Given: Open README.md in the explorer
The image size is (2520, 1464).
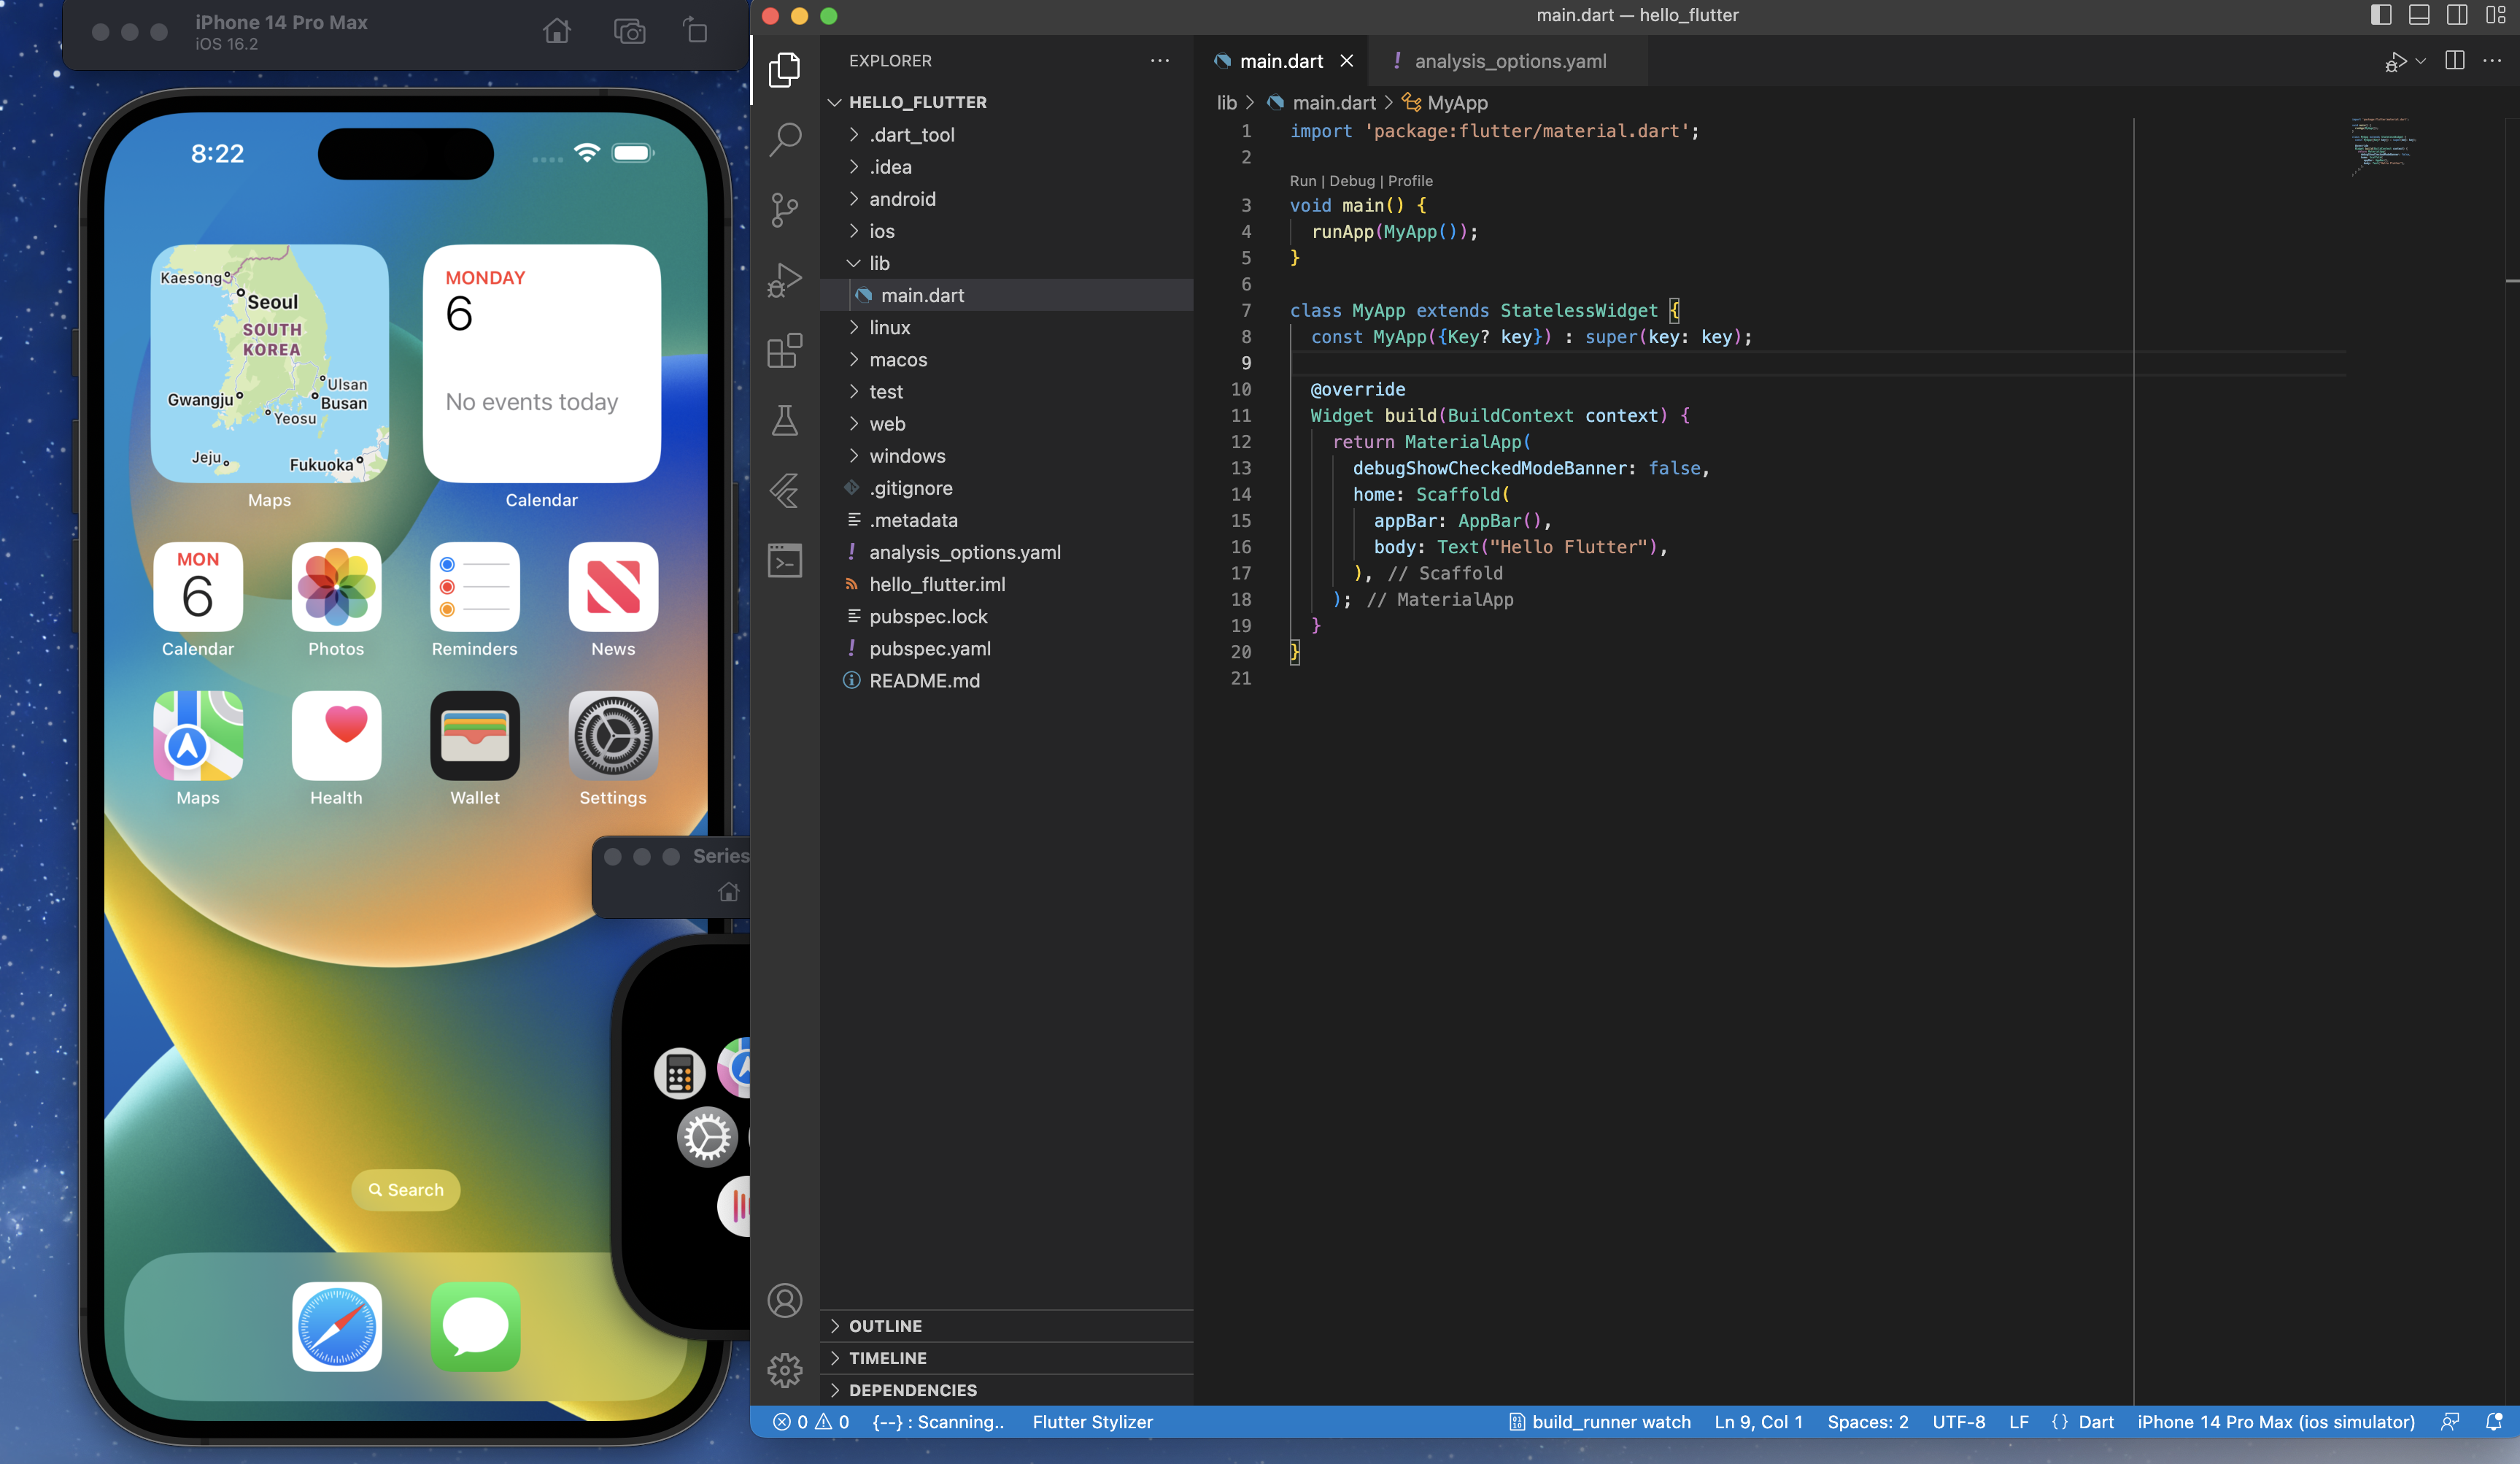Looking at the screenshot, I should pos(1007,680).
